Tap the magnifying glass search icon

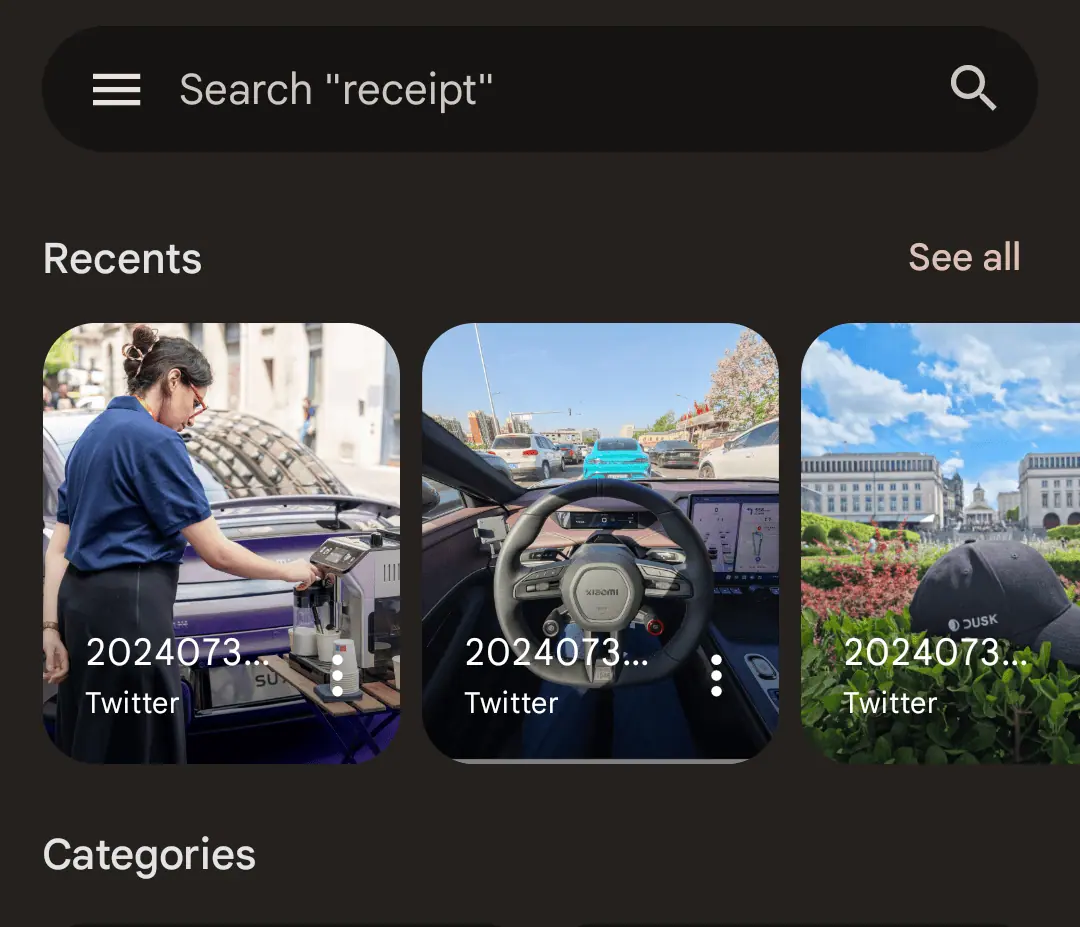coord(973,88)
